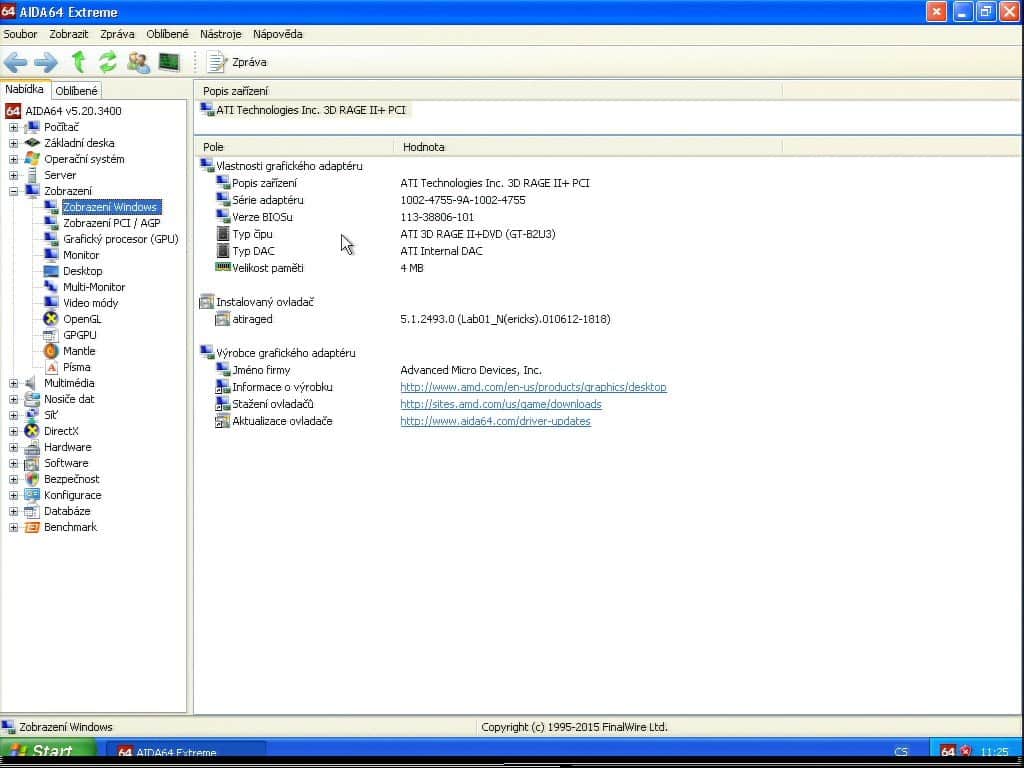This screenshot has width=1024, height=768.
Task: Collapse the Zobrazení tree node
Action: (x=14, y=191)
